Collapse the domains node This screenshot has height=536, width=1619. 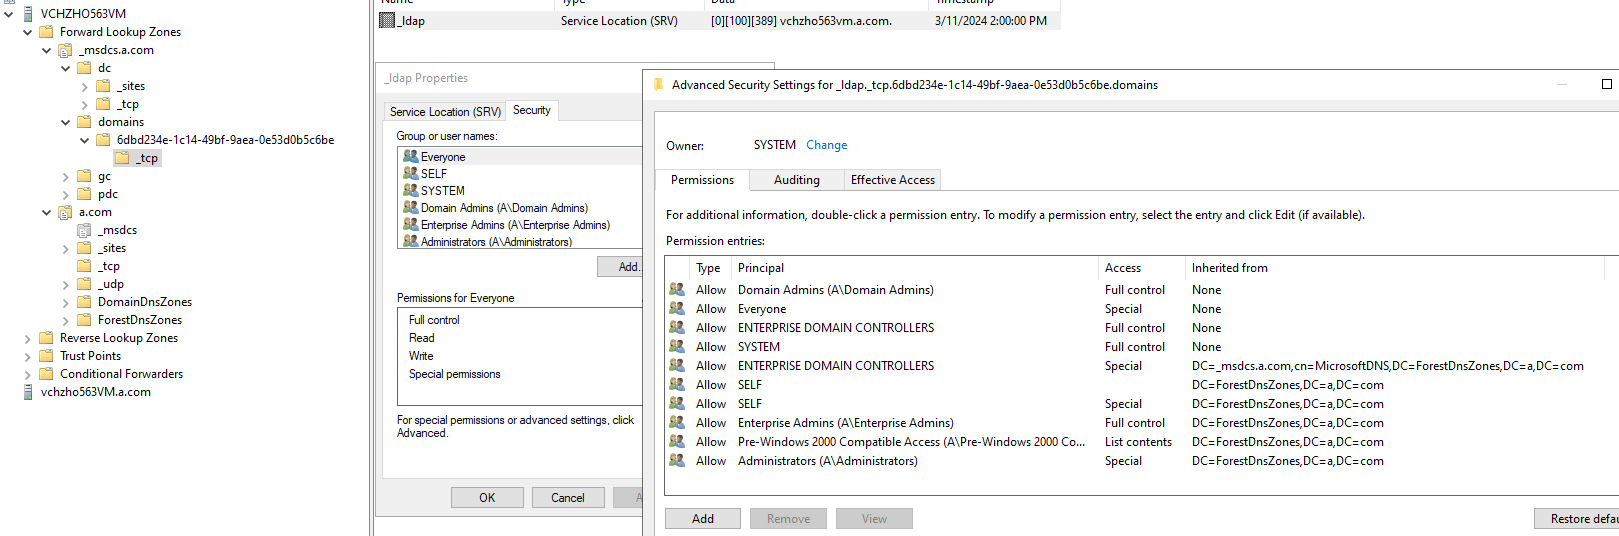coord(66,122)
